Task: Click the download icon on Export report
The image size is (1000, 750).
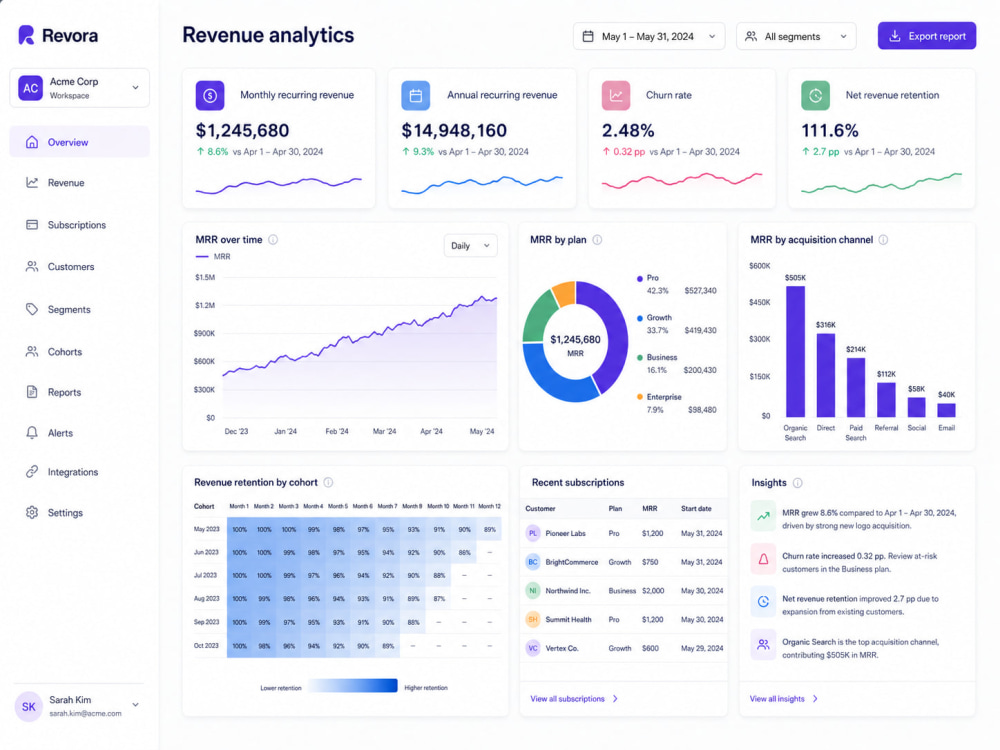Action: click(x=895, y=36)
